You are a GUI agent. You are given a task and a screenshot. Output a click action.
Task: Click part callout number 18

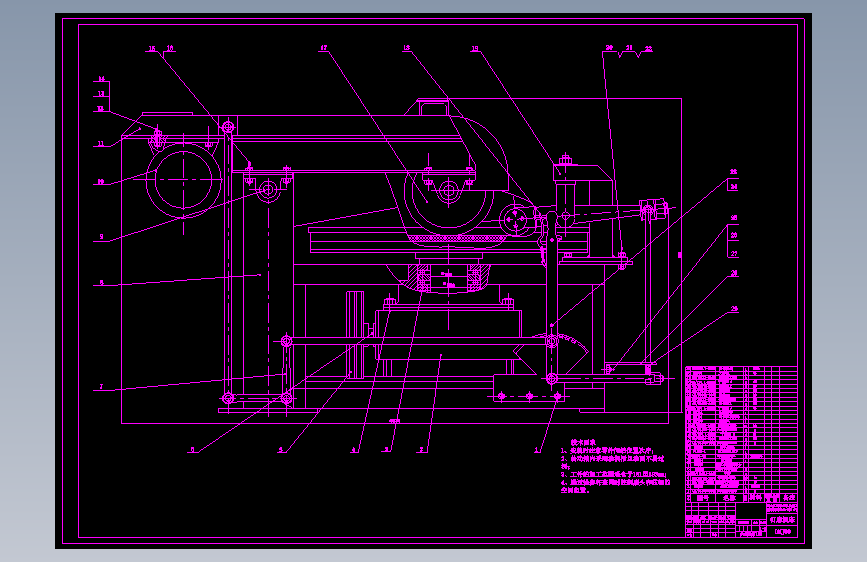pos(406,49)
